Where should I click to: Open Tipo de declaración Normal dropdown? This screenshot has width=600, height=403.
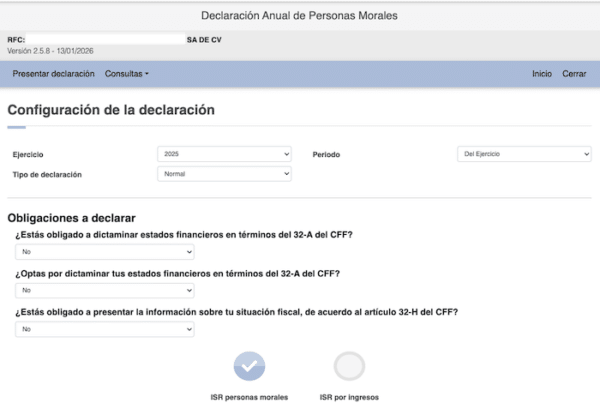[x=224, y=174]
